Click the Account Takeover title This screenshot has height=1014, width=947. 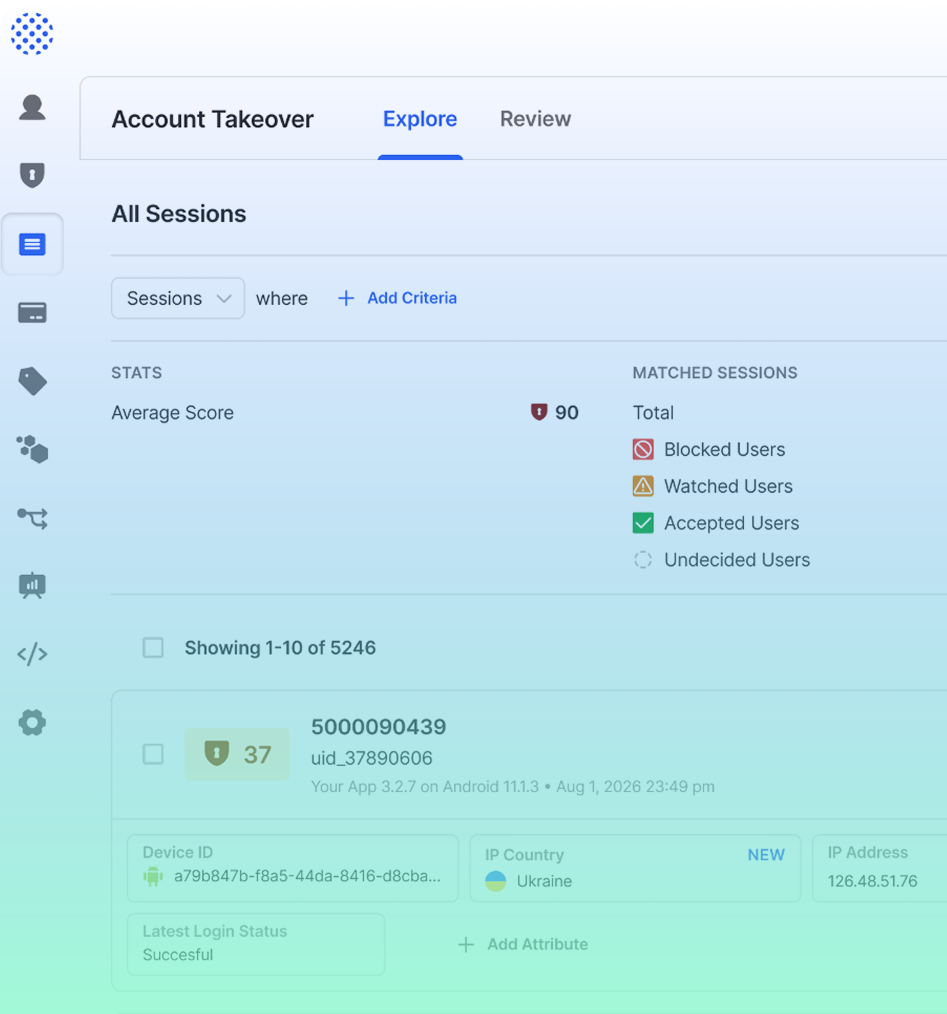(212, 119)
